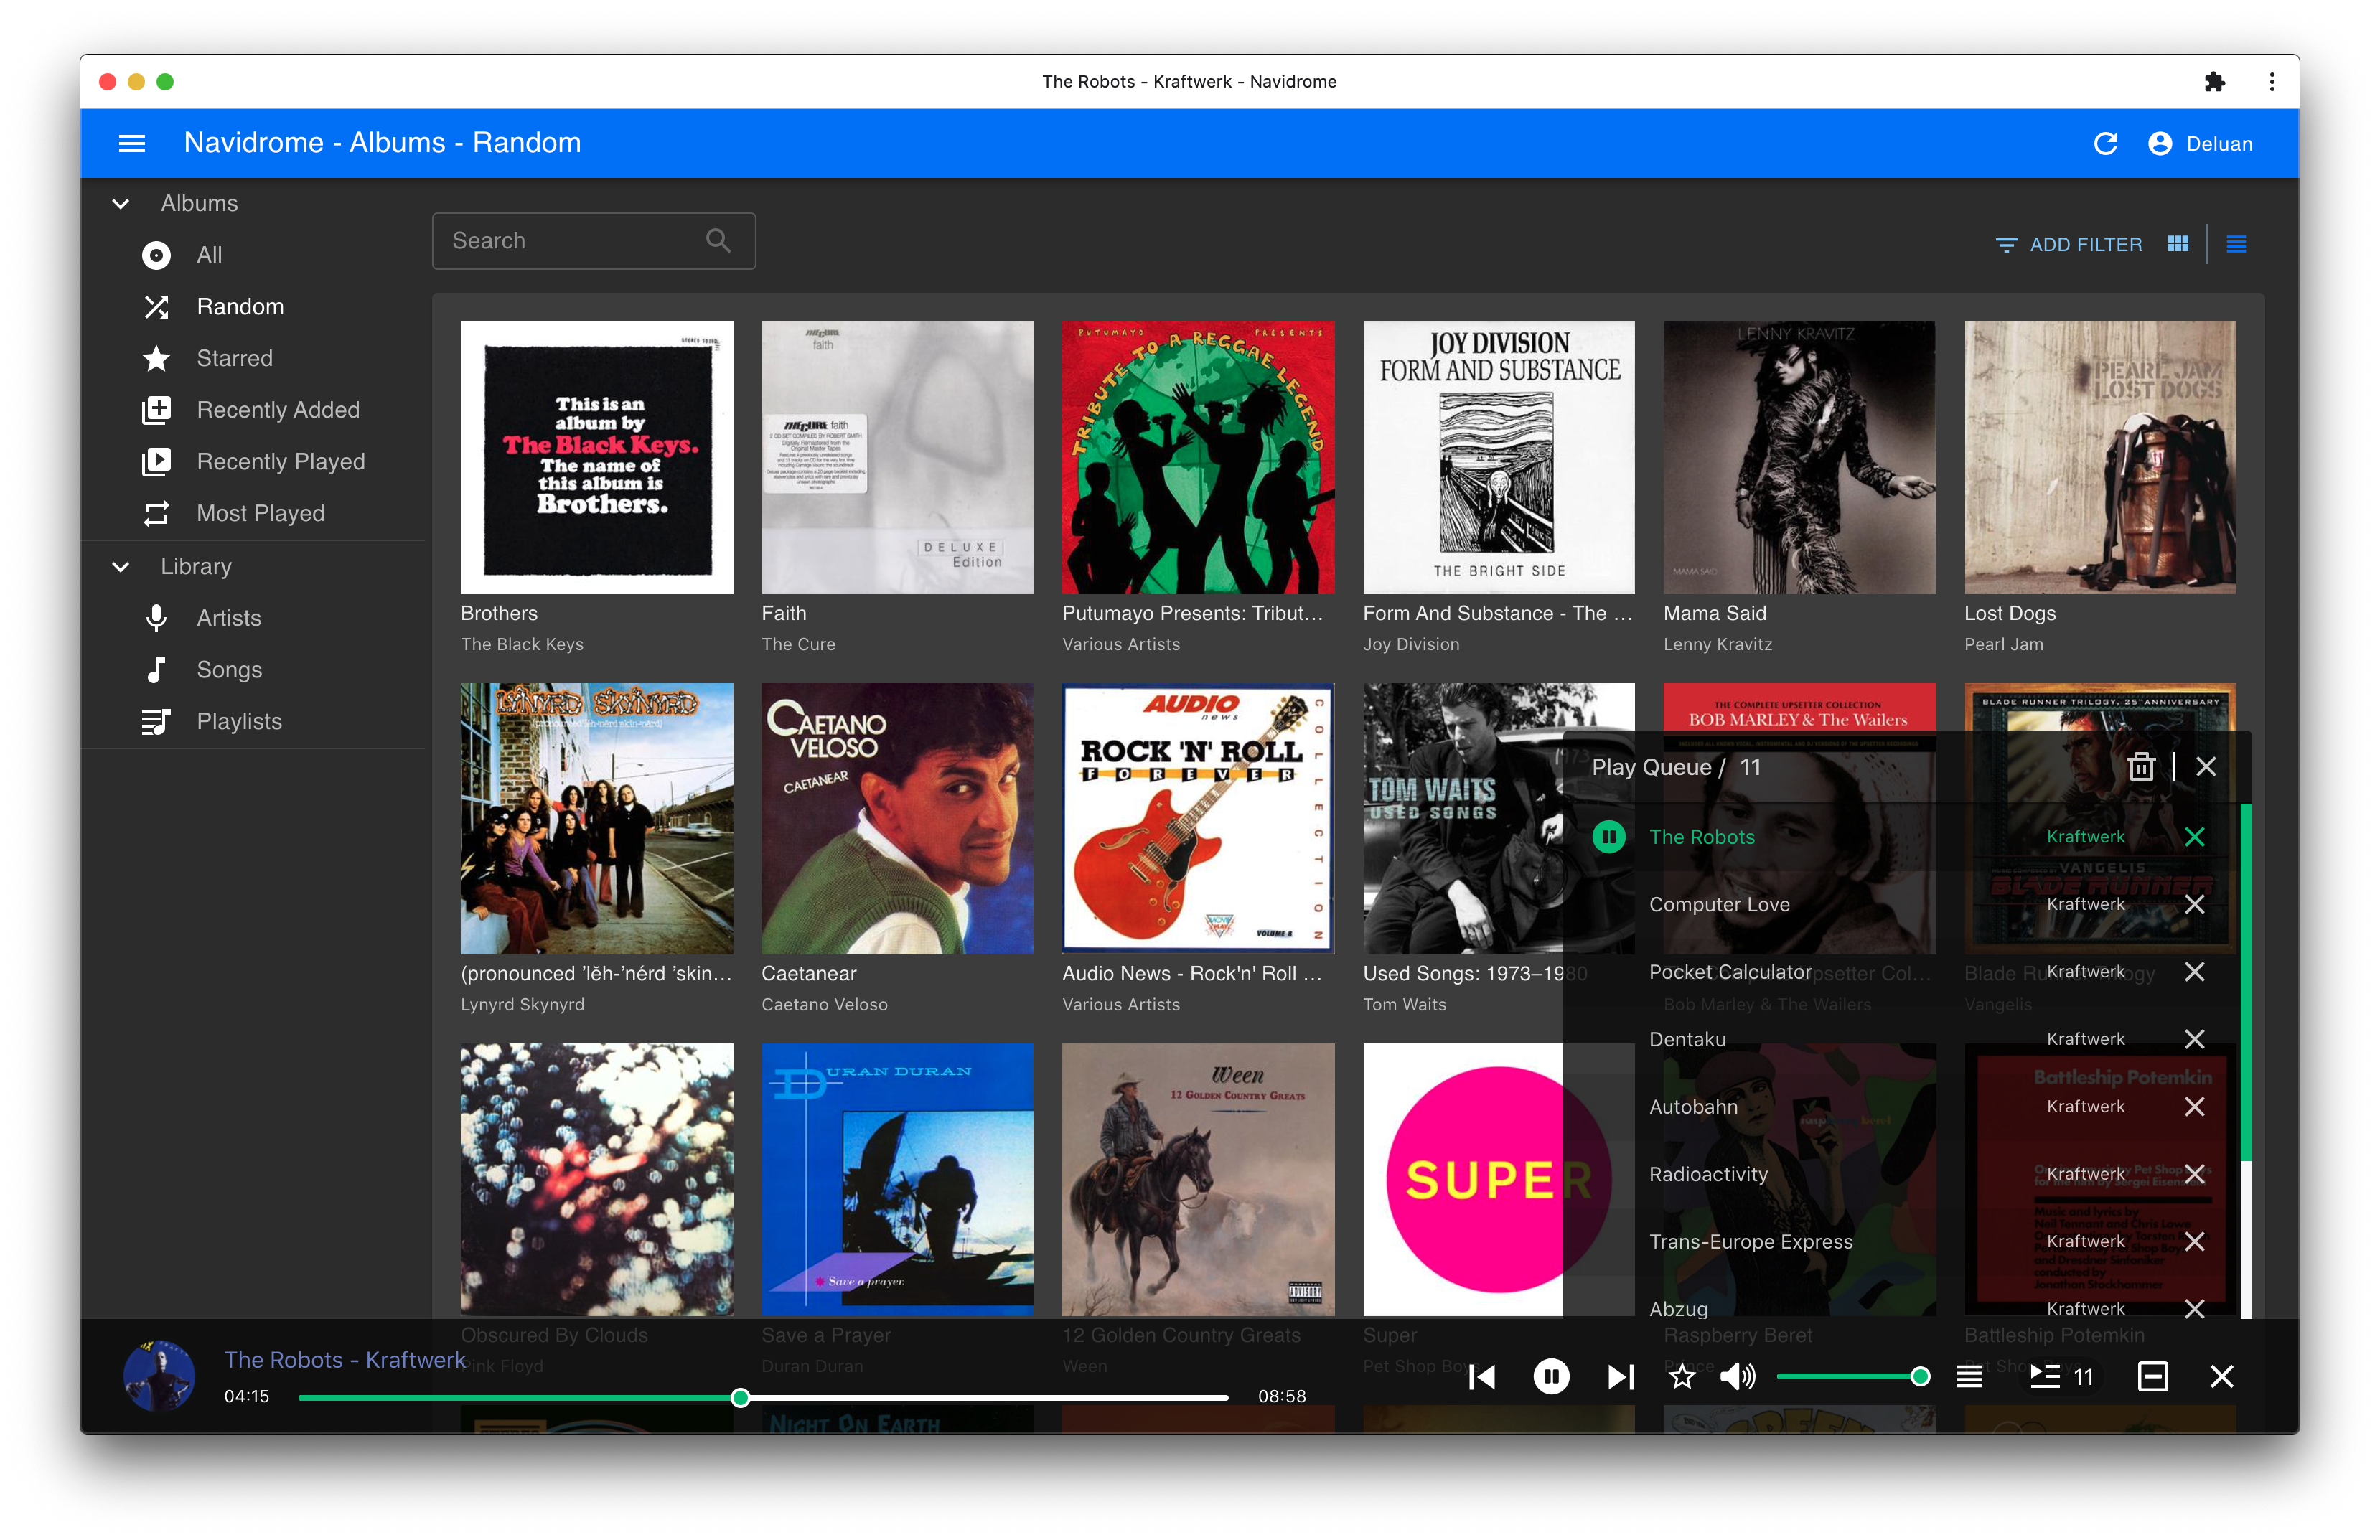
Task: Play Computer Love from the queue
Action: (1719, 905)
